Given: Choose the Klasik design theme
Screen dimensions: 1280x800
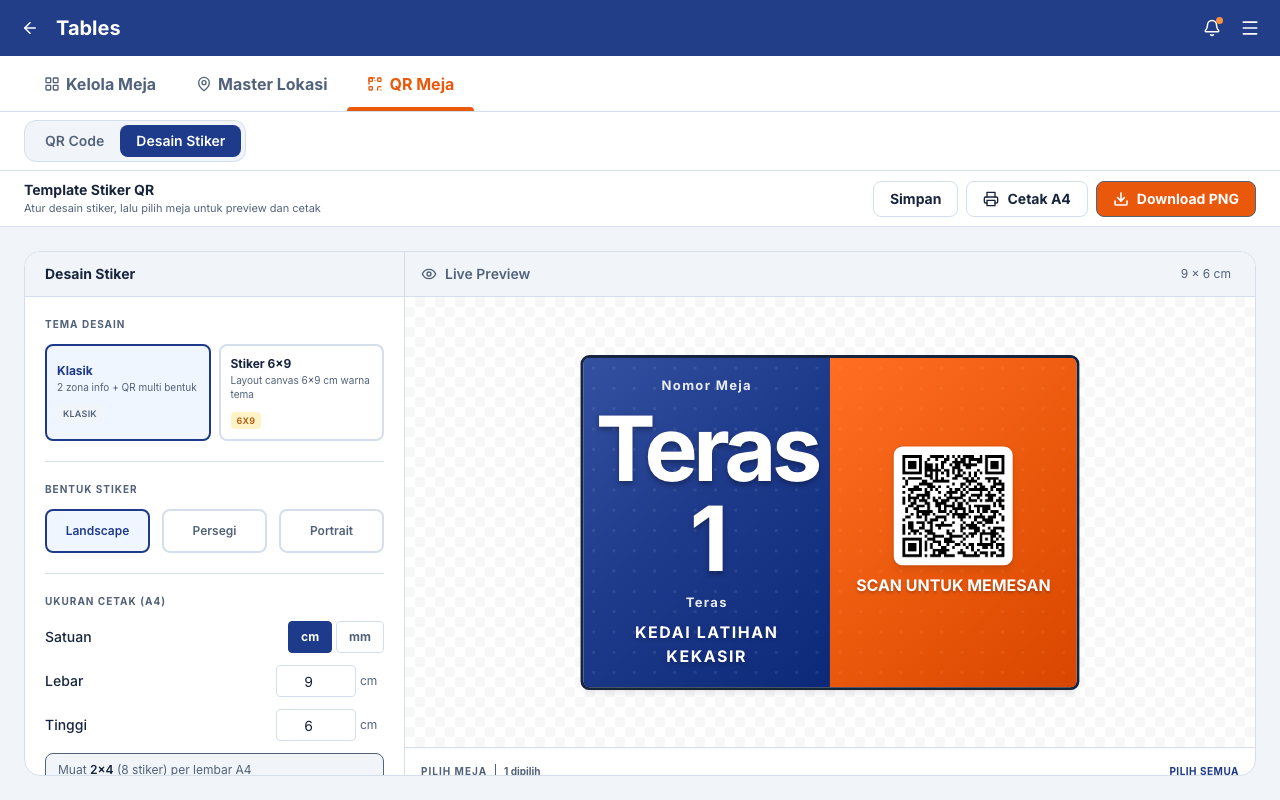Looking at the screenshot, I should click(128, 392).
